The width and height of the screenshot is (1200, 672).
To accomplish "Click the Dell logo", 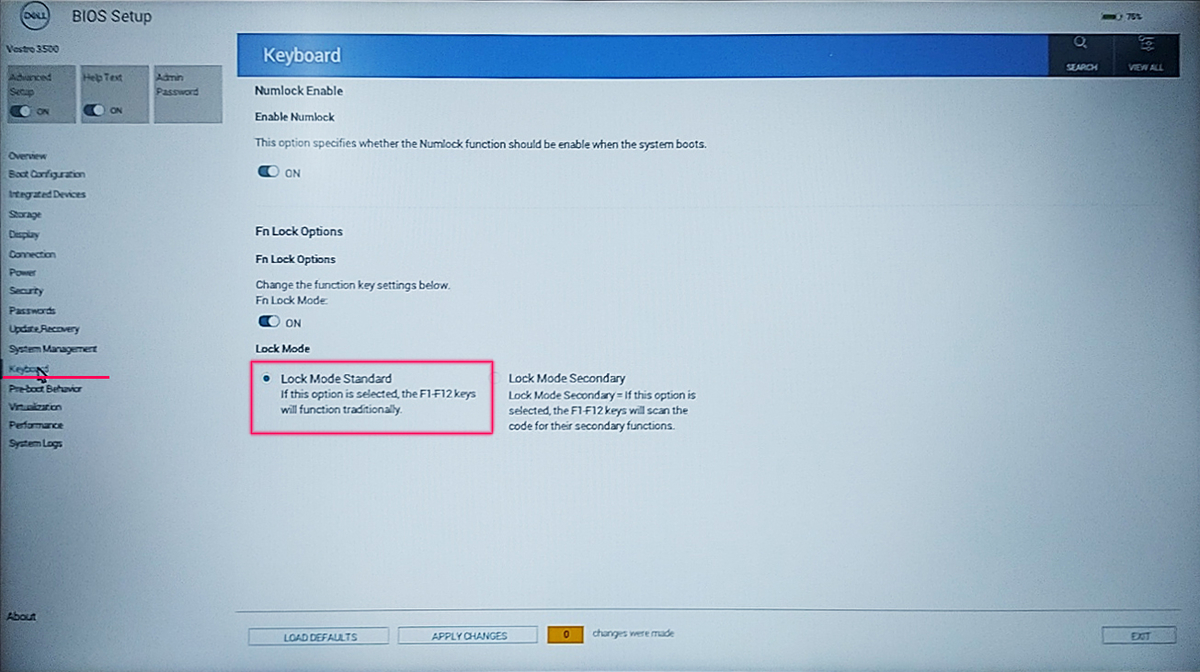I will click(x=35, y=16).
